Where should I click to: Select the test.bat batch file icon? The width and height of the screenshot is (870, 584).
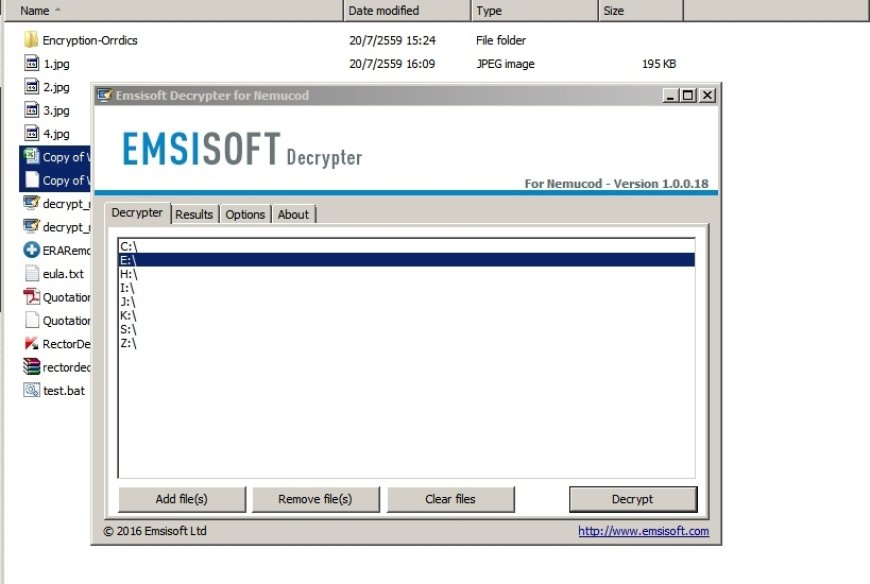[32, 390]
